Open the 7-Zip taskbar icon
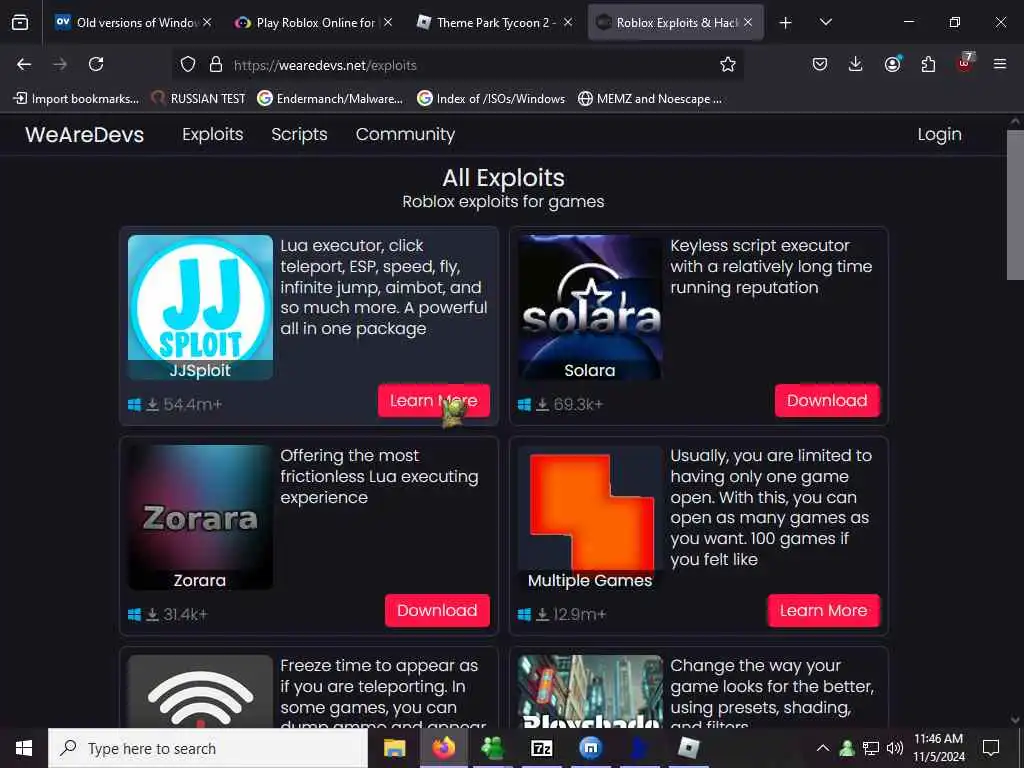 tap(541, 748)
